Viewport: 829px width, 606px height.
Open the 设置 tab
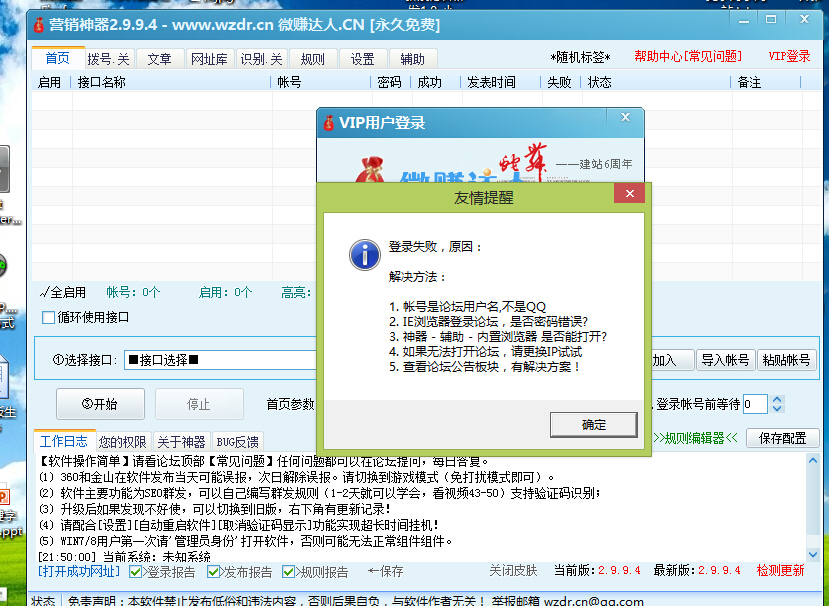click(362, 59)
